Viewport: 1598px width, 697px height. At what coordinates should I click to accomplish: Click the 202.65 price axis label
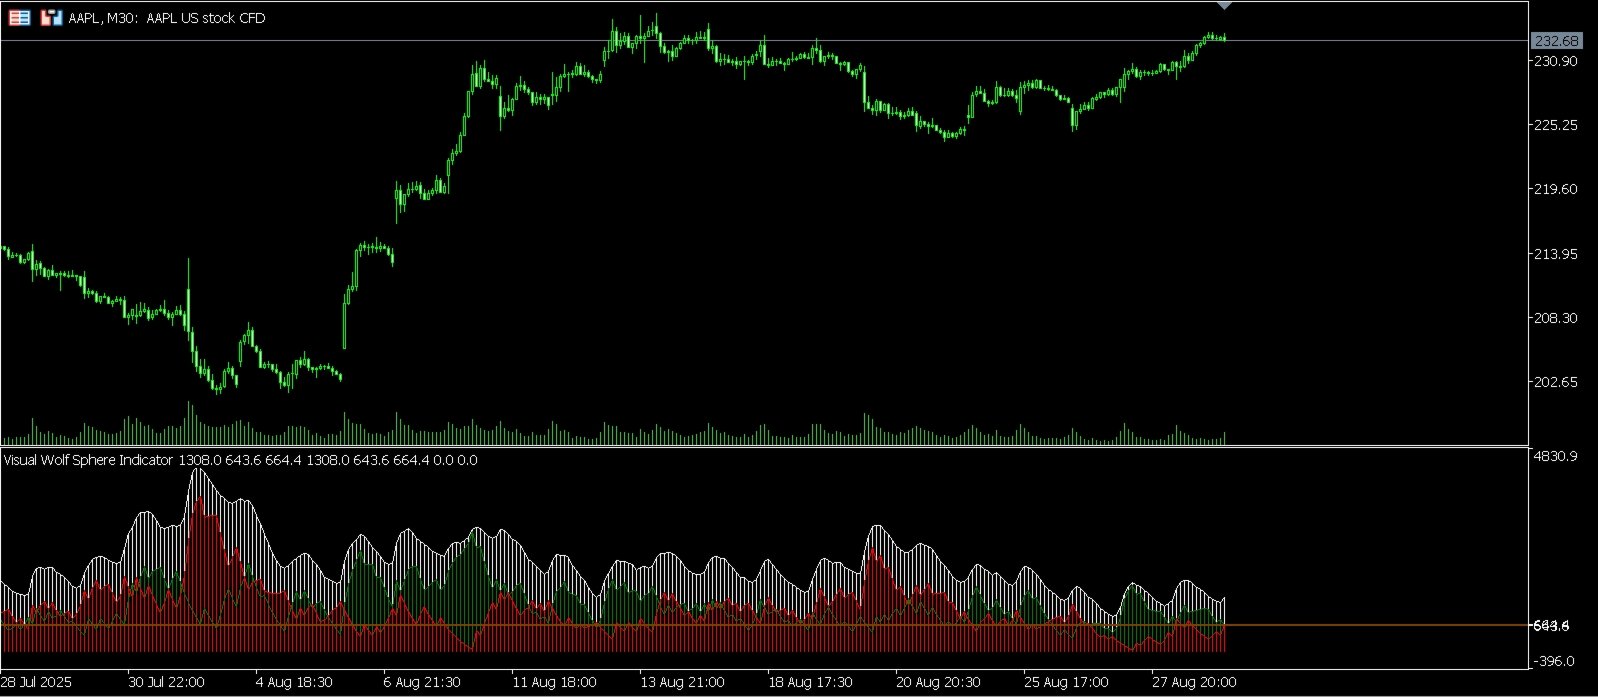click(x=1556, y=382)
